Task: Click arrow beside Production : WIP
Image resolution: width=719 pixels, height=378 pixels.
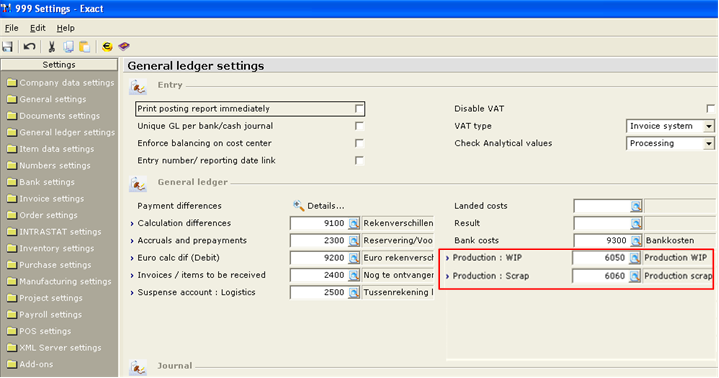Action: [448, 258]
